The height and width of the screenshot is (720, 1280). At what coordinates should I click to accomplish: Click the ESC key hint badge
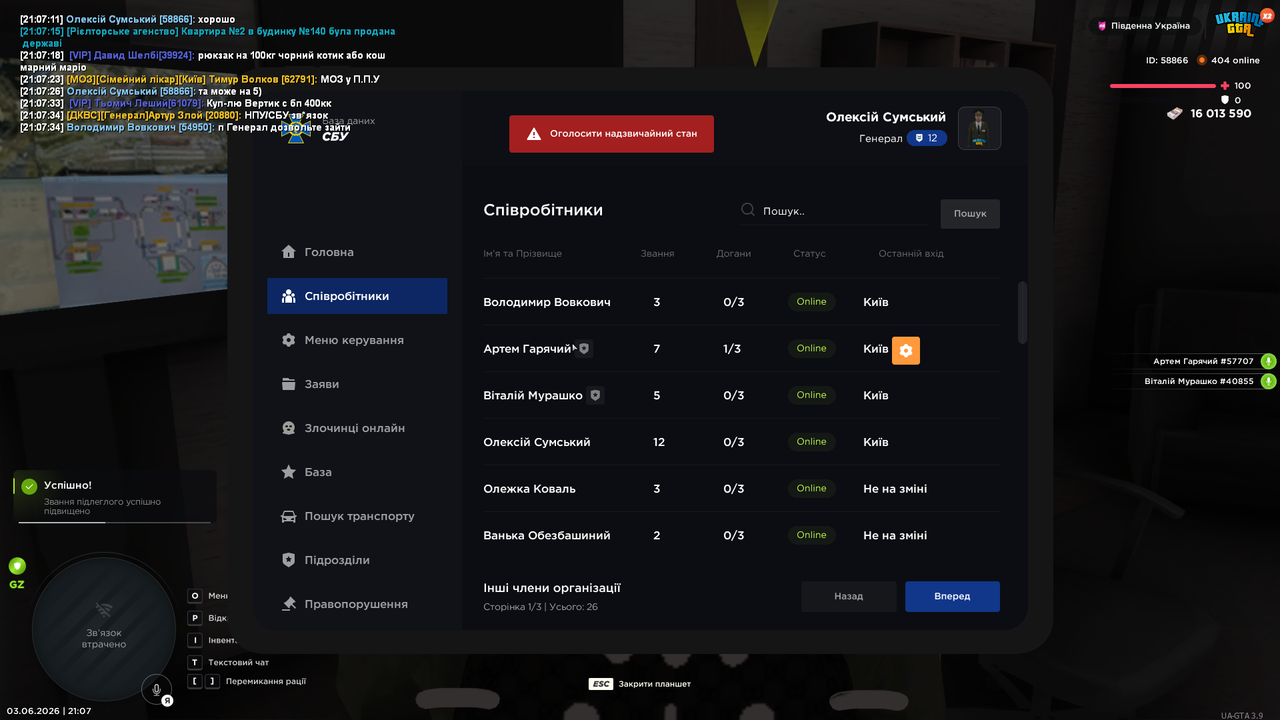[601, 684]
